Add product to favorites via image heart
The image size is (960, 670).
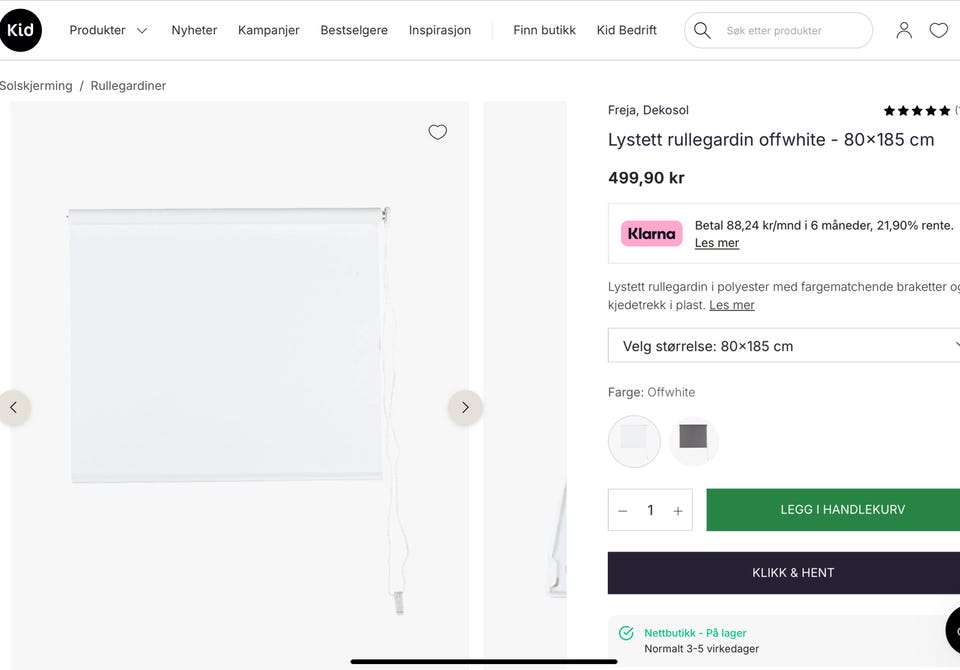coord(437,132)
